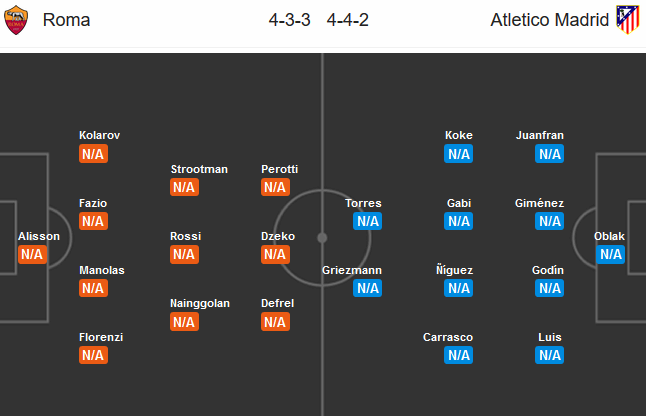
Task: Click Oblak's N/A rating badge
Action: pos(610,254)
